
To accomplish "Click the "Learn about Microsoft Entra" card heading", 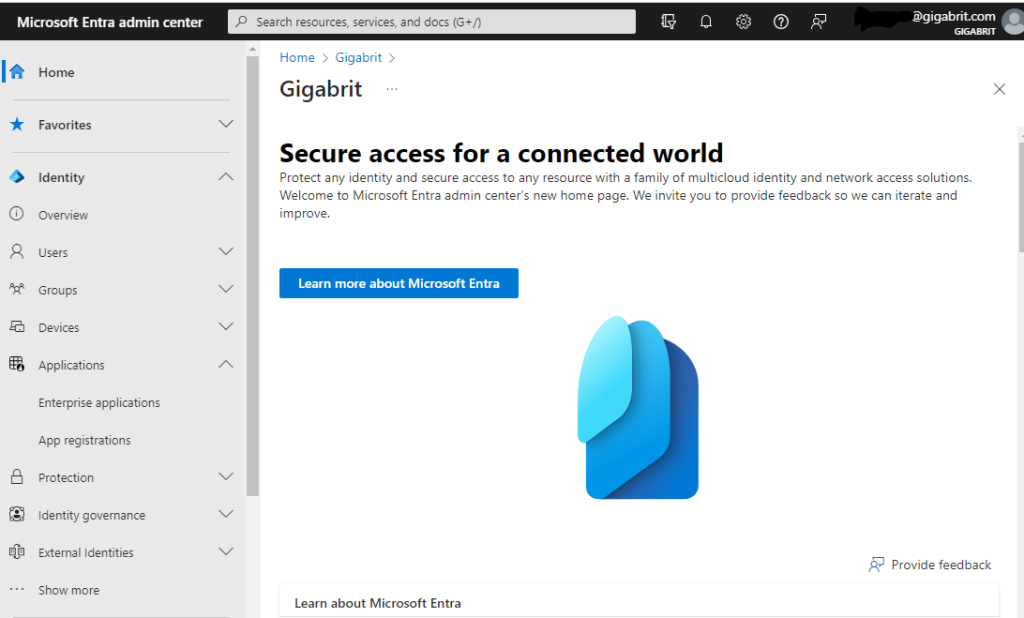I will point(377,603).
